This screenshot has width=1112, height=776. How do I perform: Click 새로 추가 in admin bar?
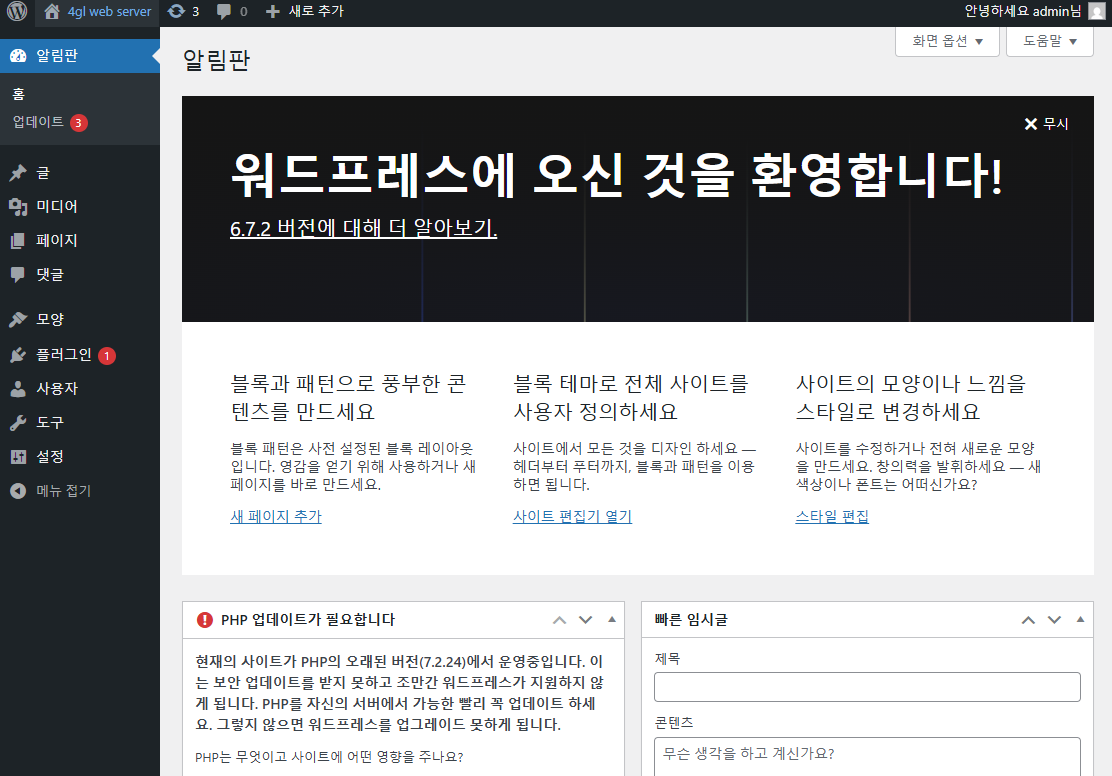(x=316, y=11)
